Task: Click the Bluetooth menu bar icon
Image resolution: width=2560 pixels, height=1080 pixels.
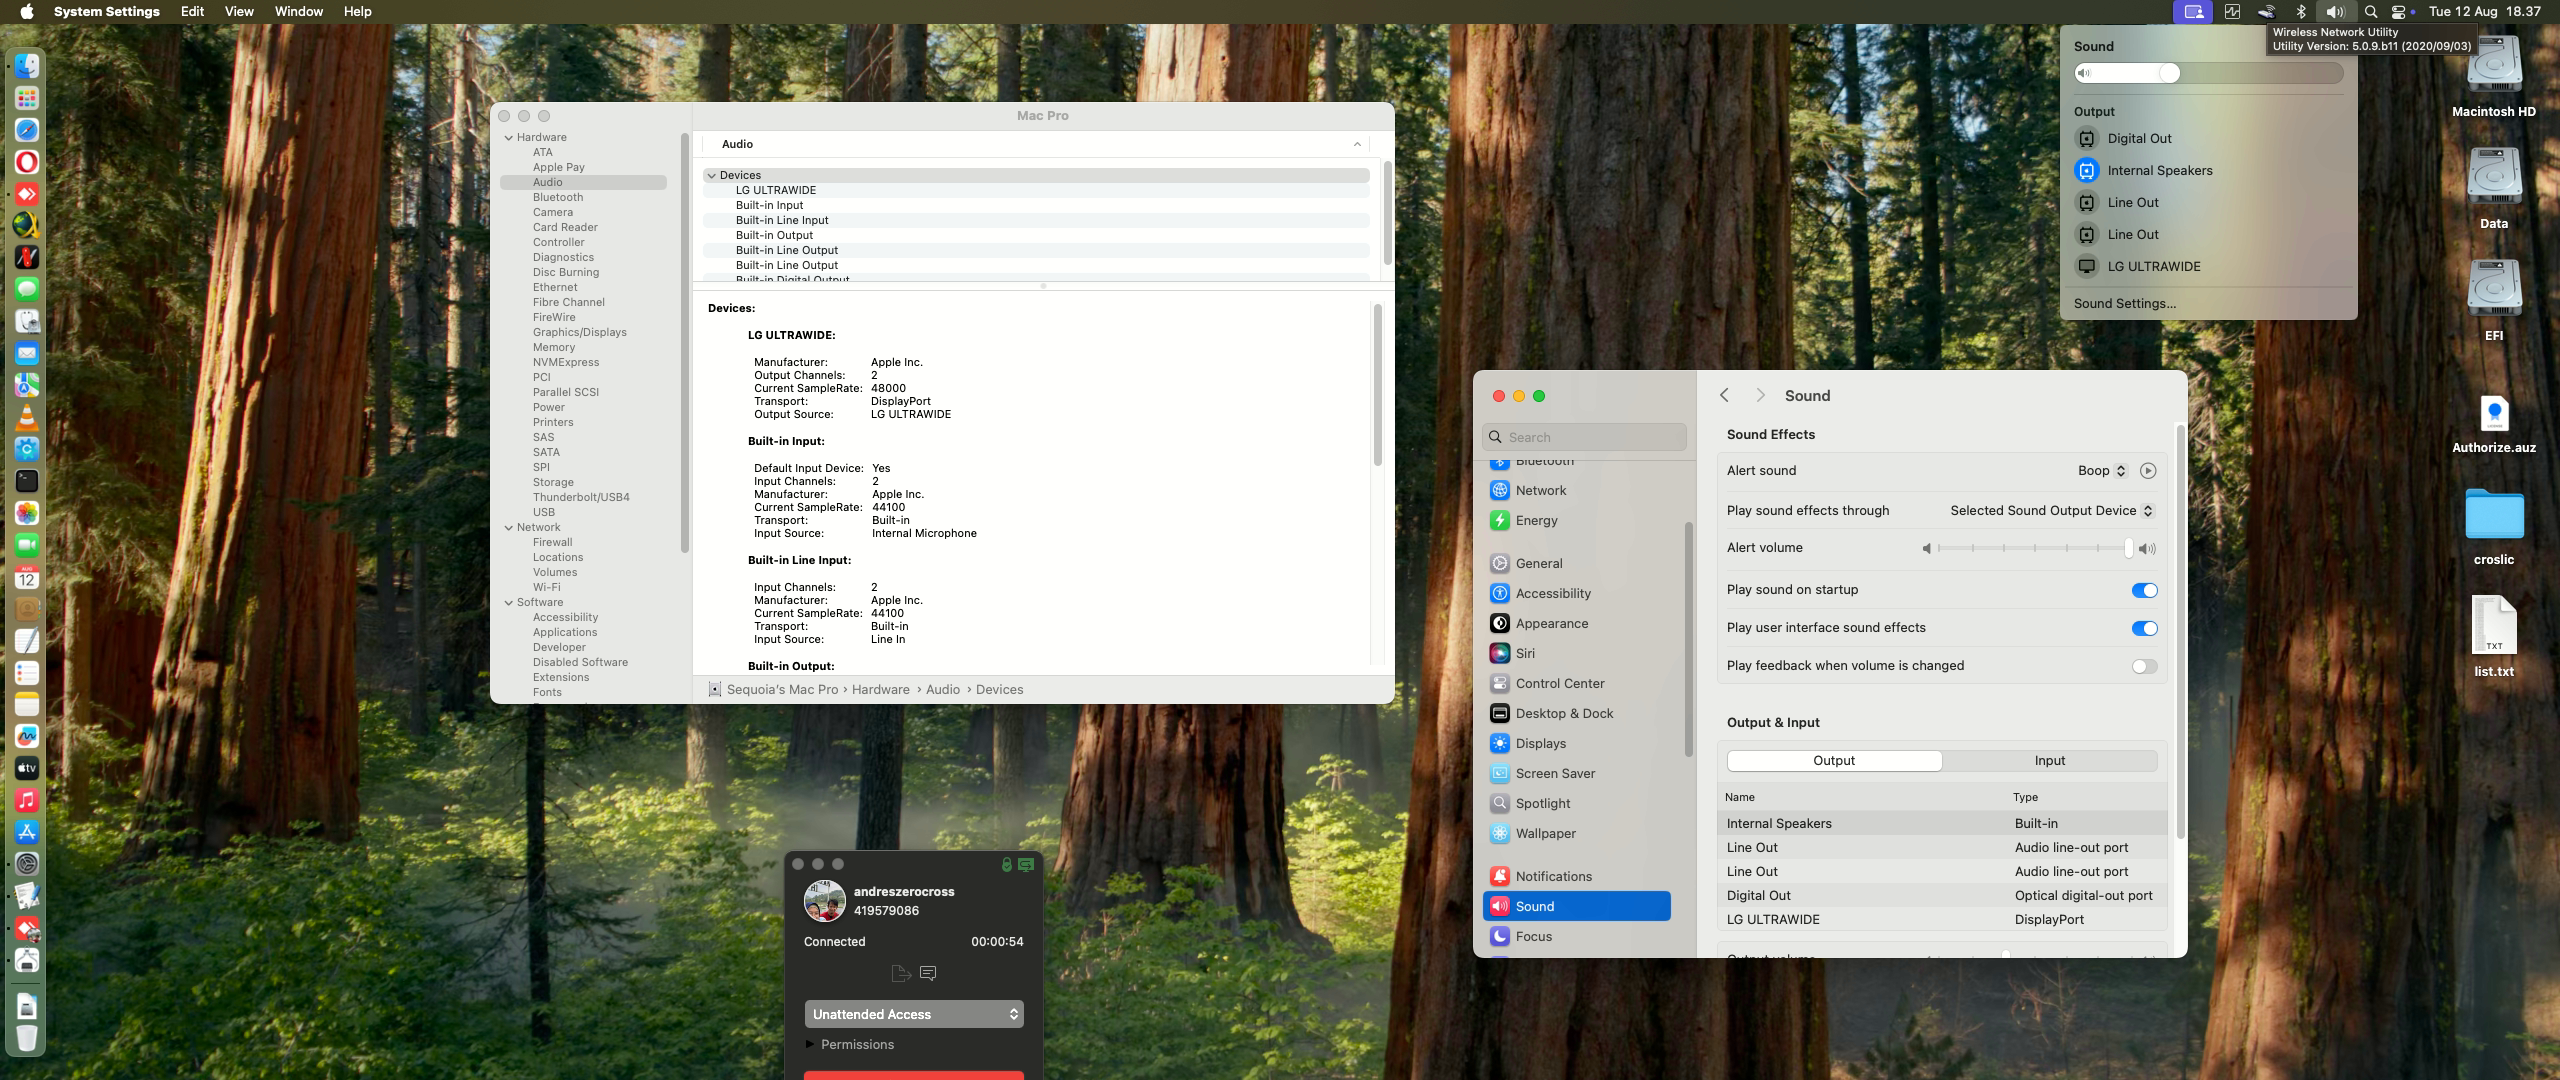Action: pos(2301,12)
